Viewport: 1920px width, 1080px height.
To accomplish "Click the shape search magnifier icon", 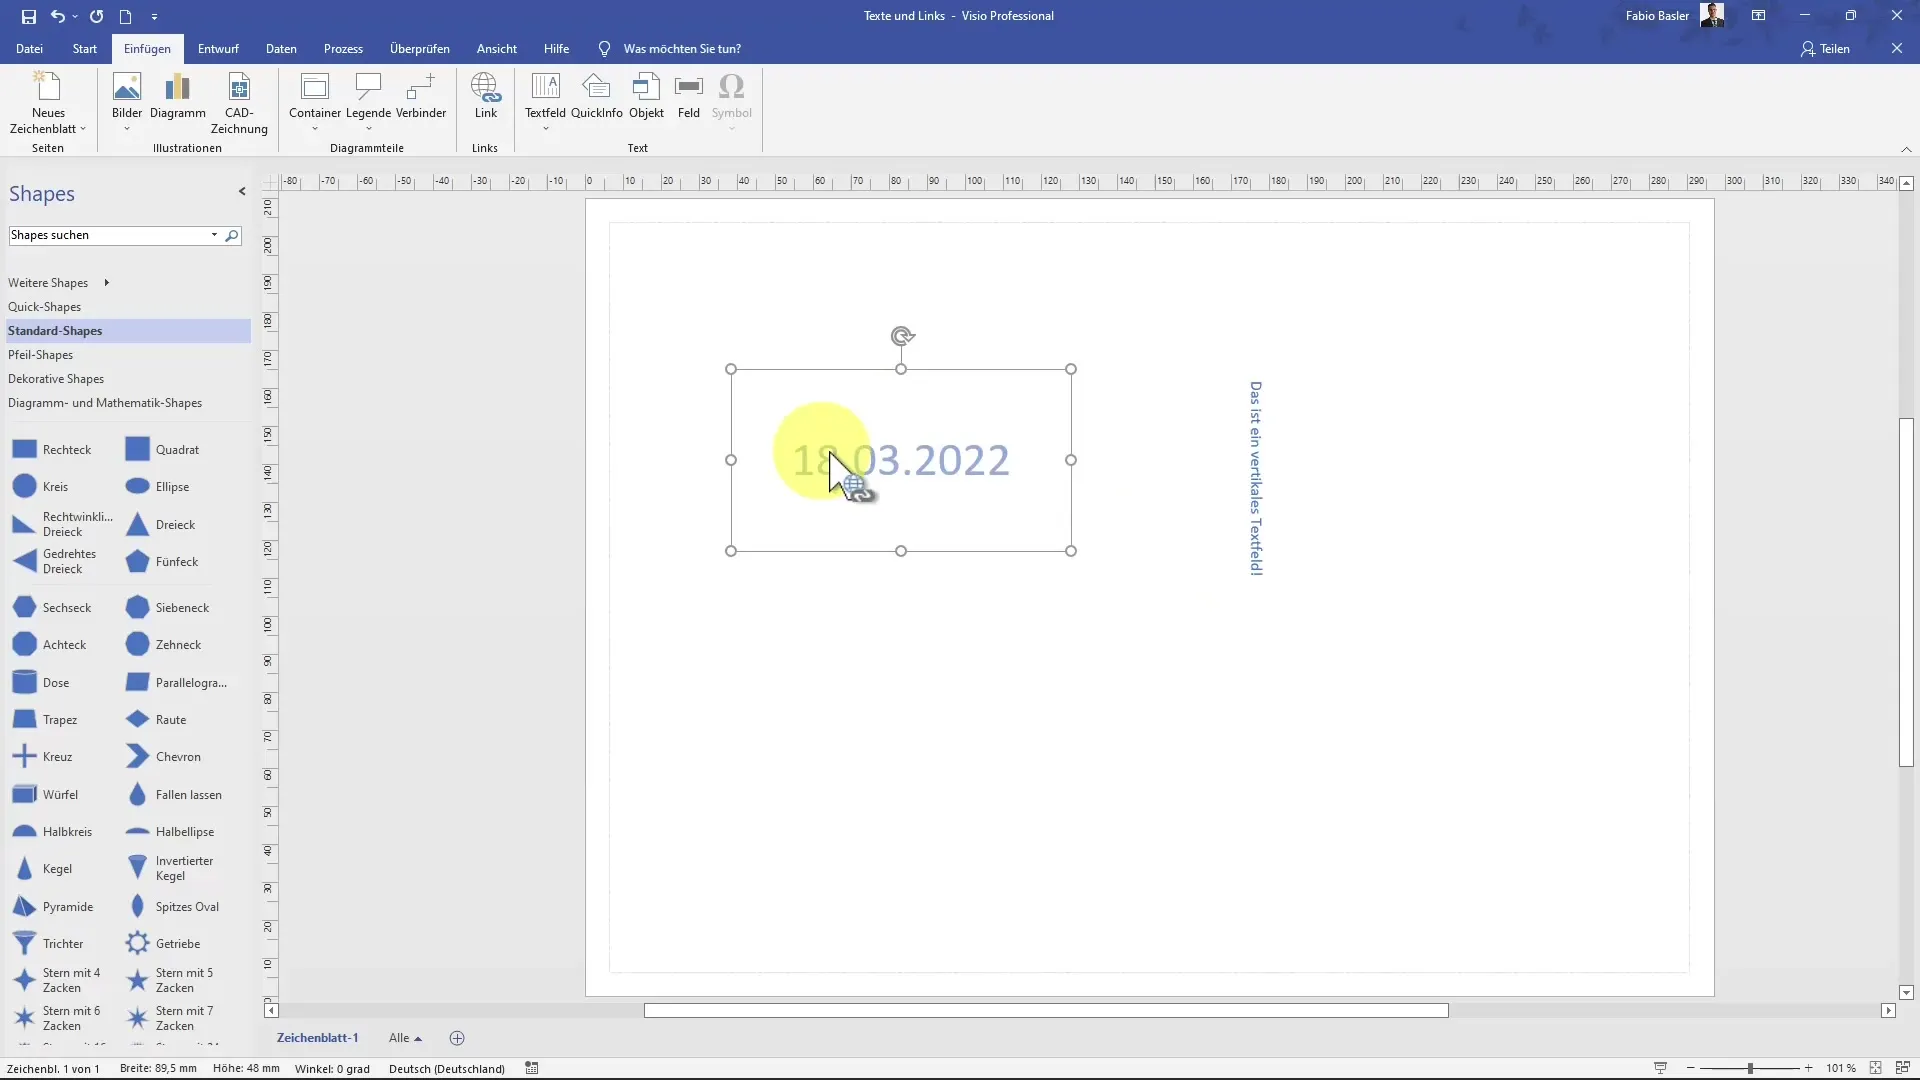I will pos(232,235).
